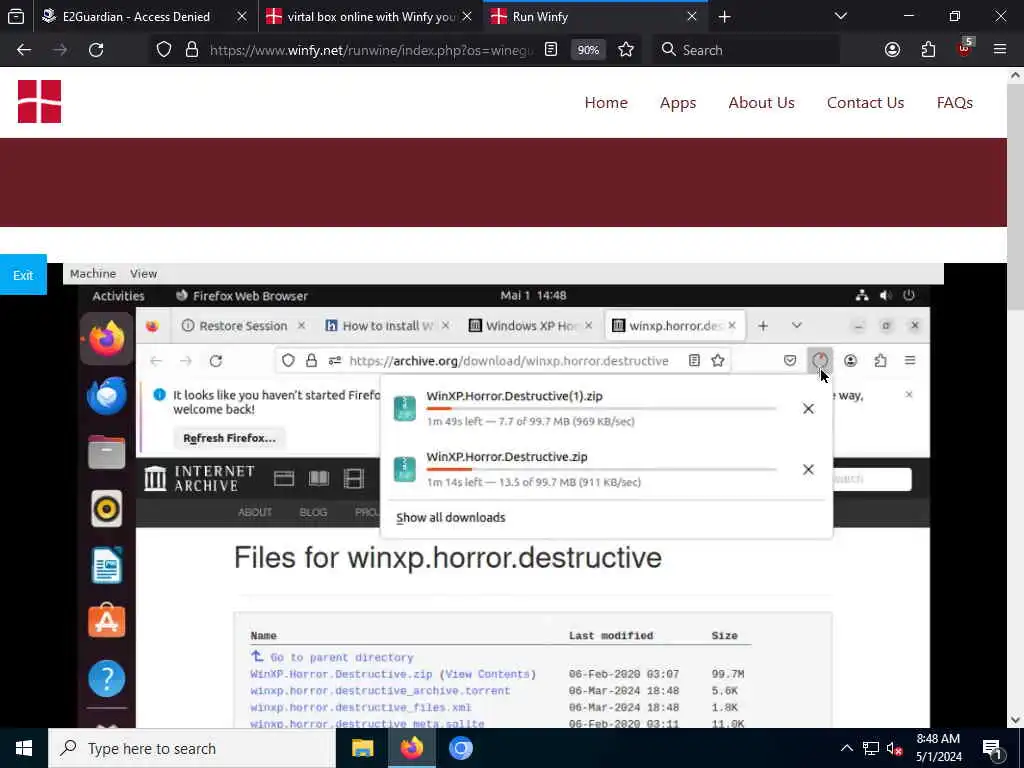The image size is (1024, 768).
Task: Click the blue Exit button
Action: [23, 275]
